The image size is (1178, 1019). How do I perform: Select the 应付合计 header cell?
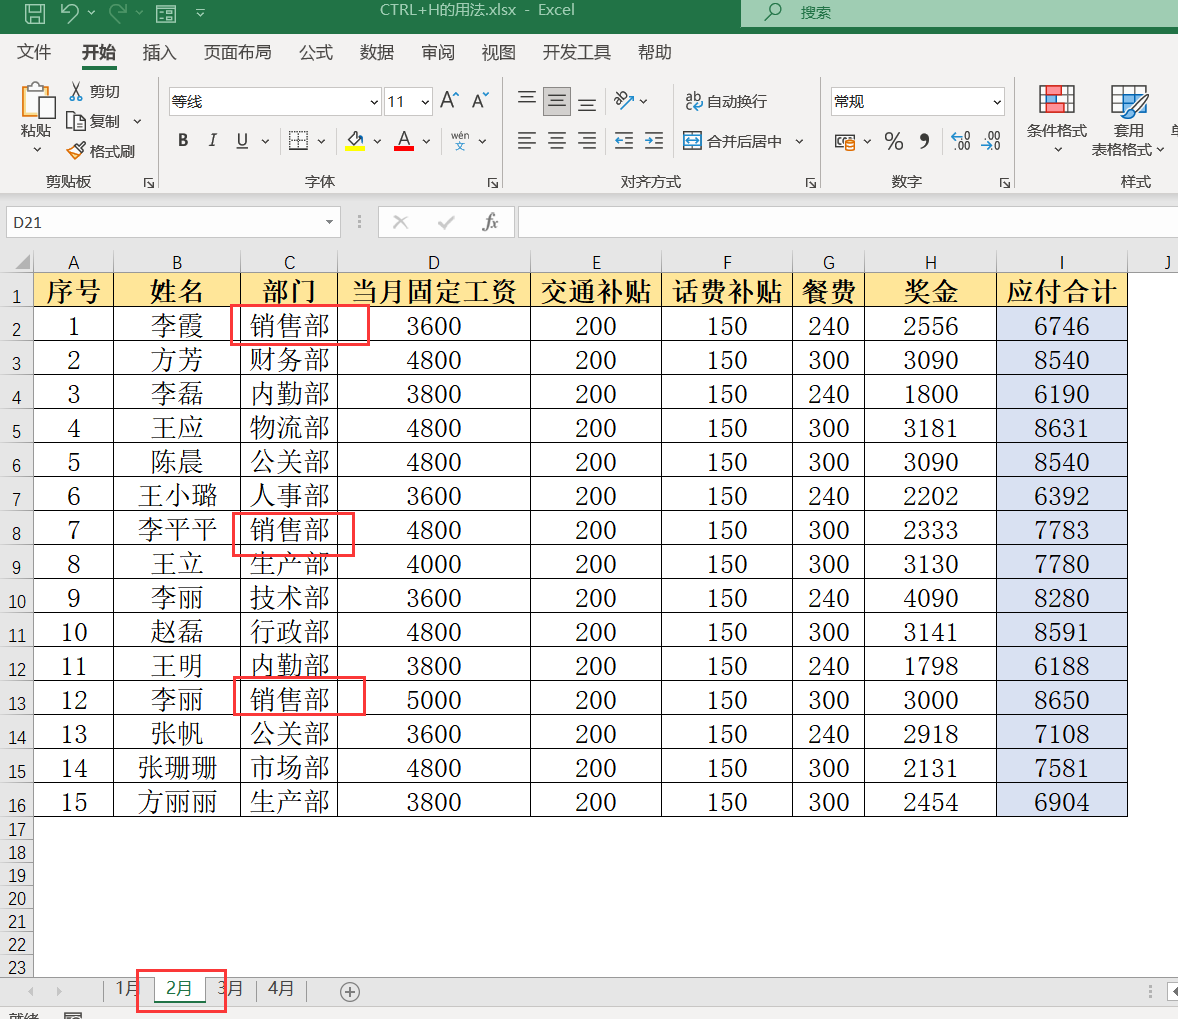pyautogui.click(x=1062, y=291)
